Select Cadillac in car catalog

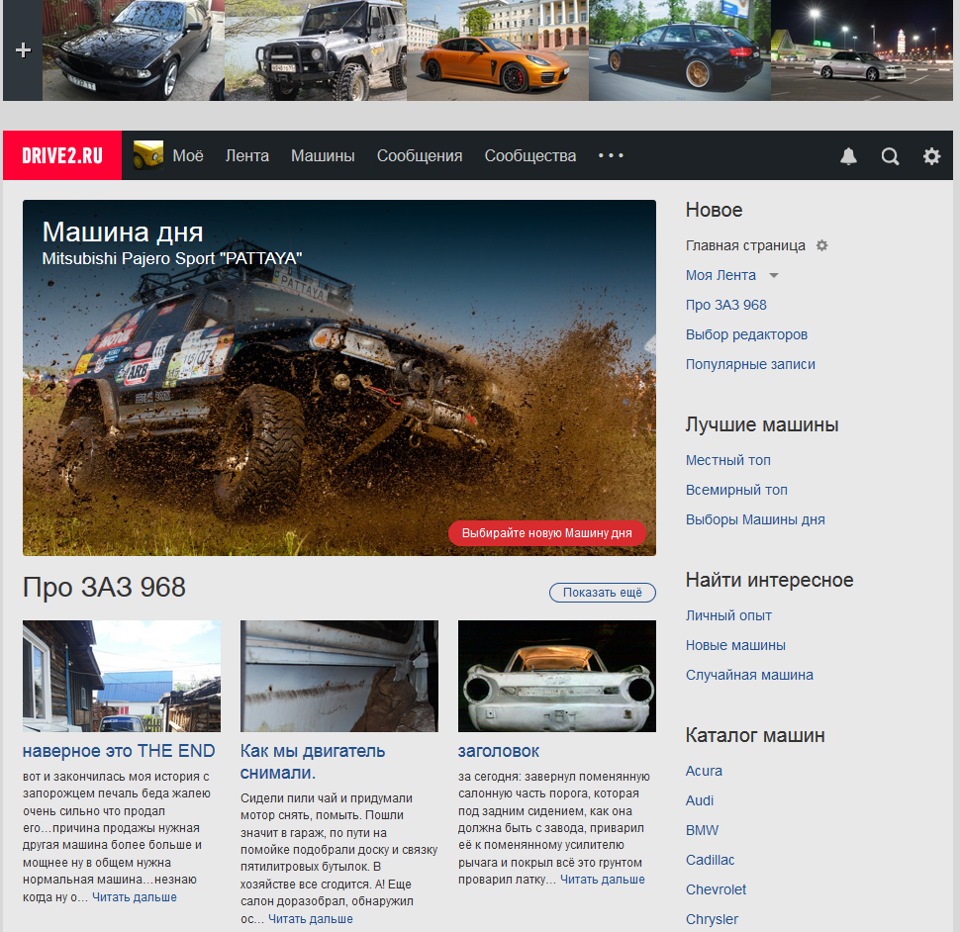click(710, 860)
